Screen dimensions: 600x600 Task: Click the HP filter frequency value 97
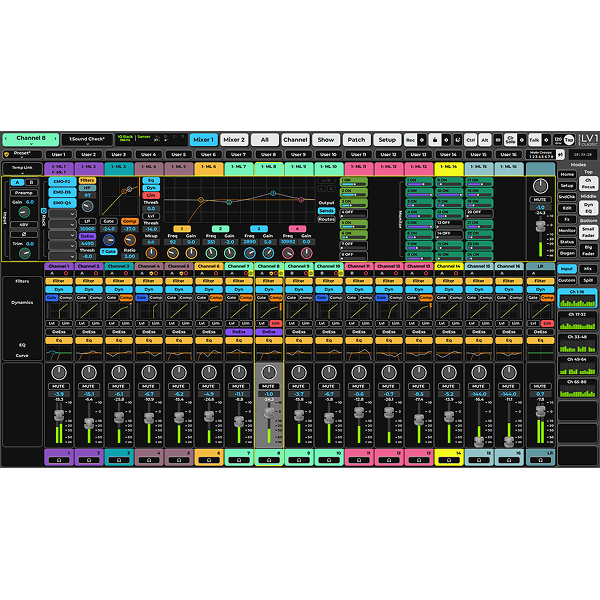coord(88,196)
